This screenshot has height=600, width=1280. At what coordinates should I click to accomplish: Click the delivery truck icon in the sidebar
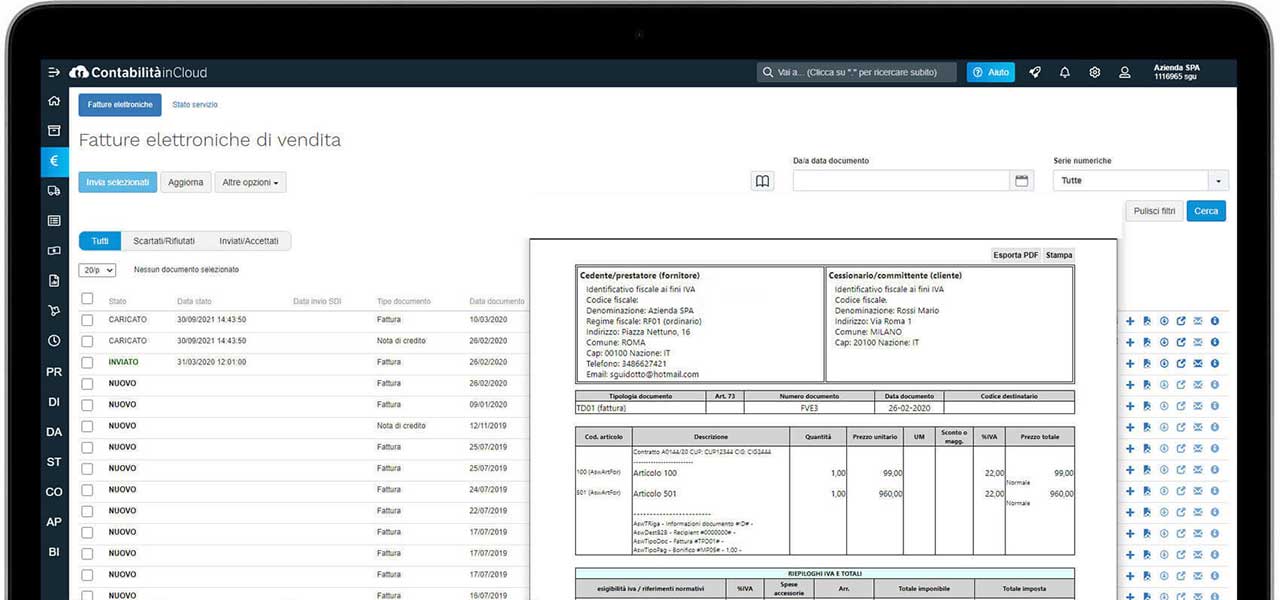pos(54,190)
